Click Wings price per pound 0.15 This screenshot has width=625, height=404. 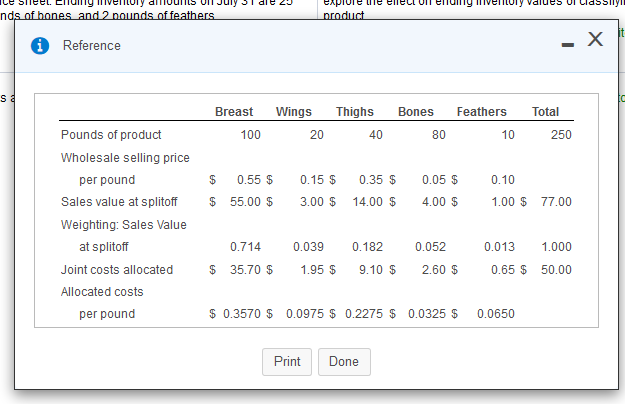point(312,180)
